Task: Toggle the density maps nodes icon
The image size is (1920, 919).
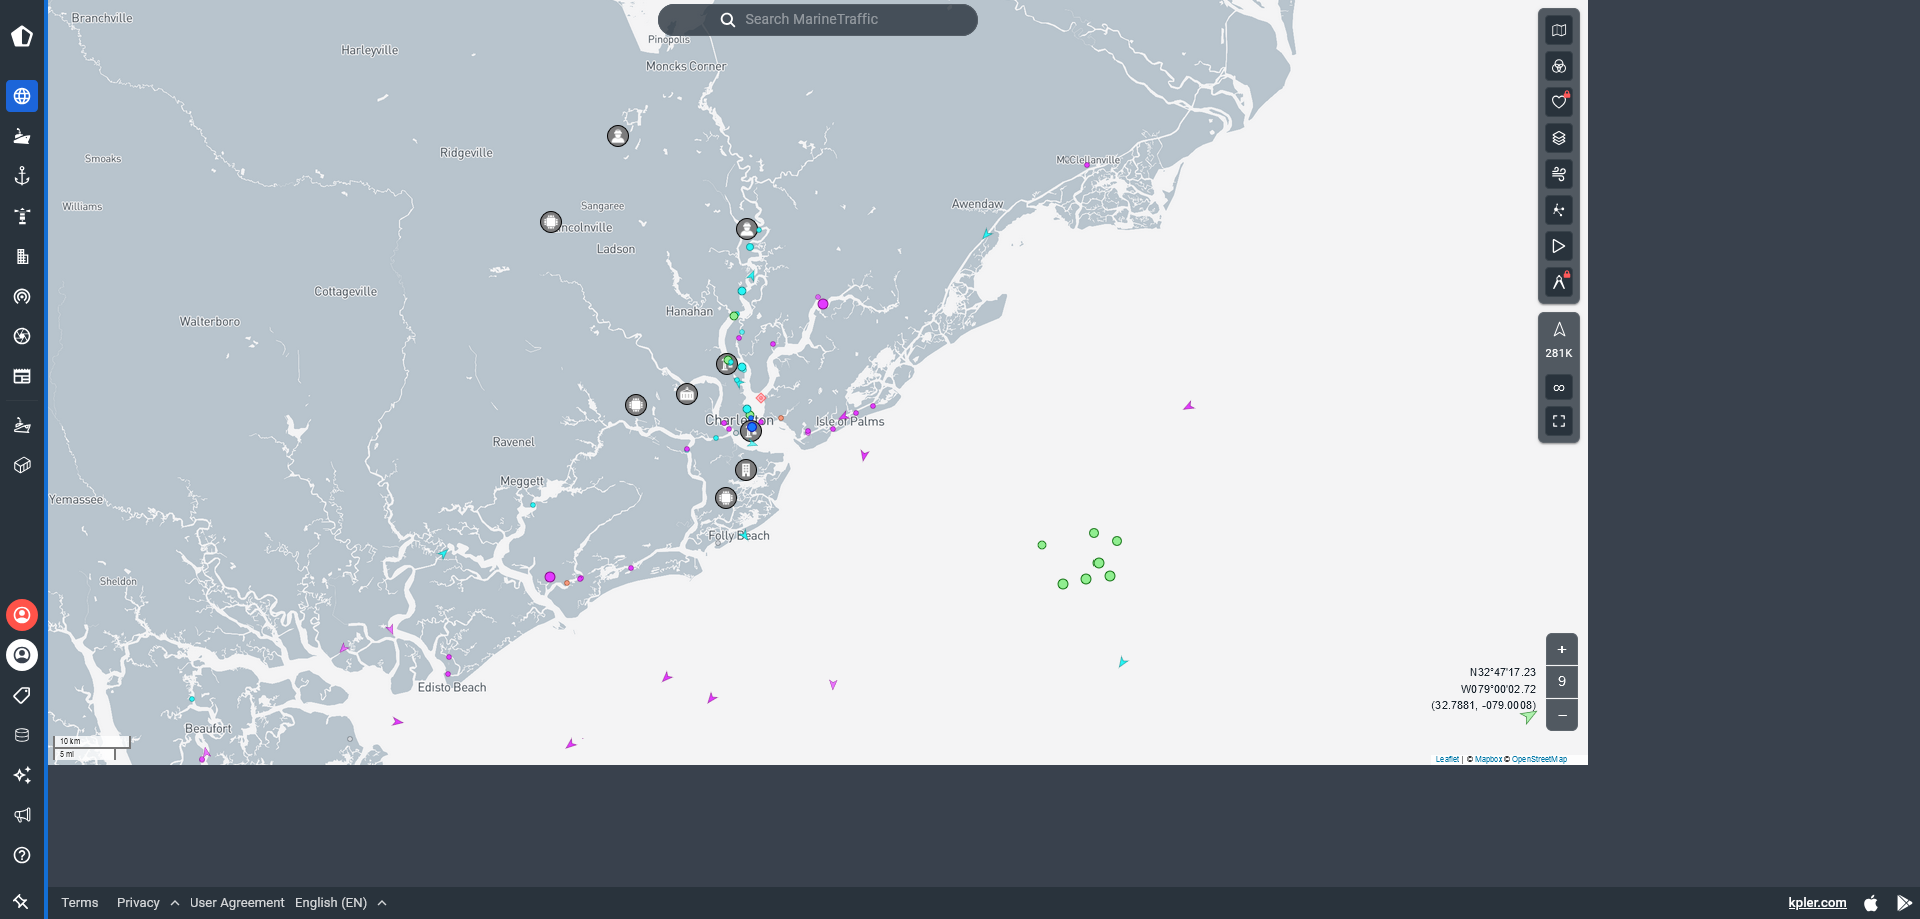Action: tap(1559, 210)
